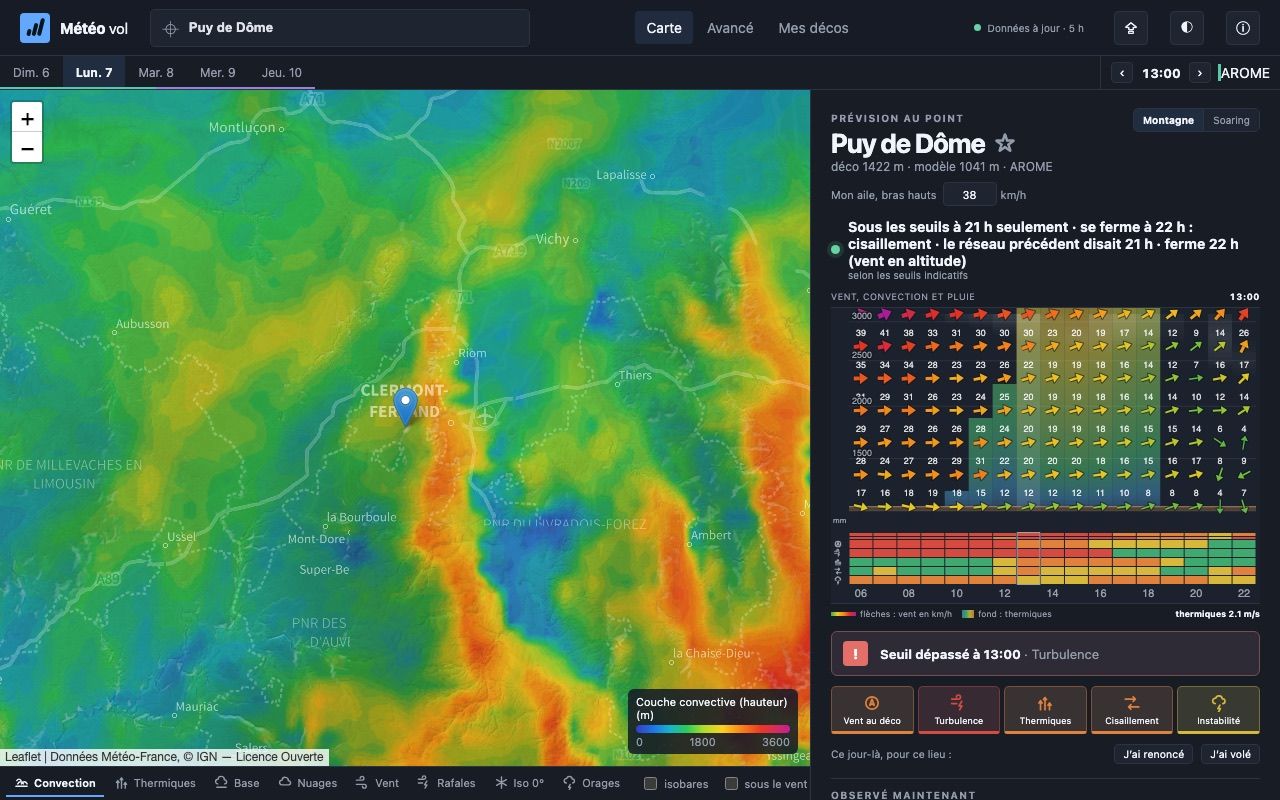The image size is (1280, 800).
Task: Click the J'ai renoncé button
Action: pos(1153,754)
